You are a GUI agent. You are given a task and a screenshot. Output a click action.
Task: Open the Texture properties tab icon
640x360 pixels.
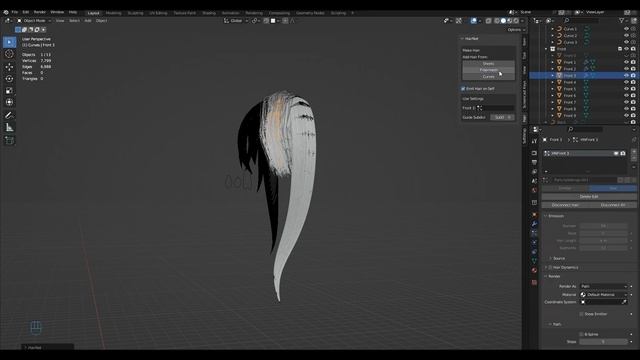tap(534, 282)
